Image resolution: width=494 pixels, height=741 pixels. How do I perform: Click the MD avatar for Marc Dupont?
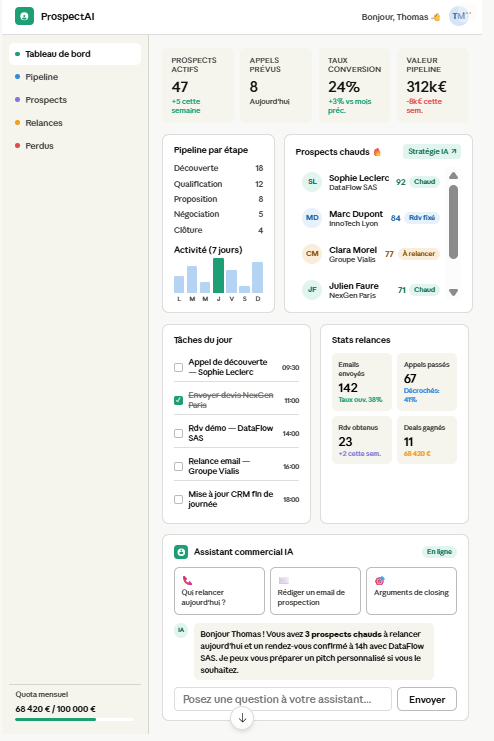click(312, 217)
